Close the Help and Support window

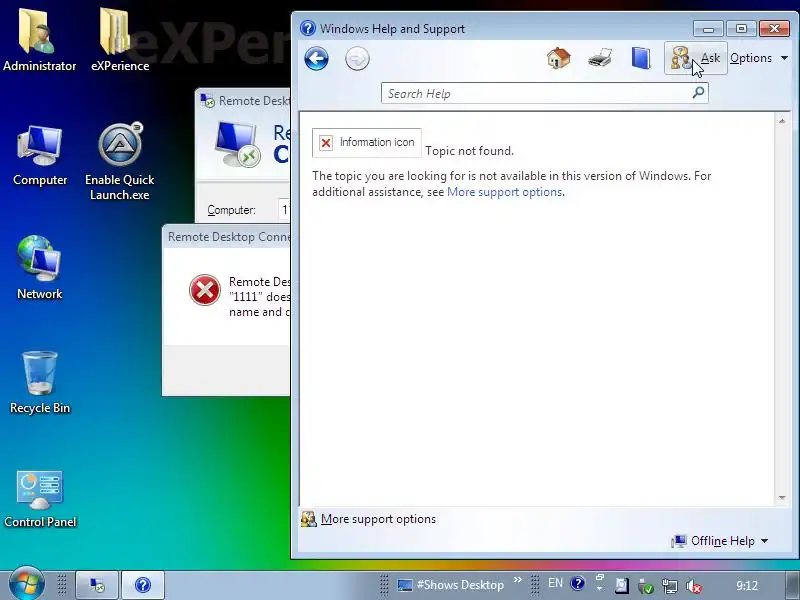(x=774, y=29)
